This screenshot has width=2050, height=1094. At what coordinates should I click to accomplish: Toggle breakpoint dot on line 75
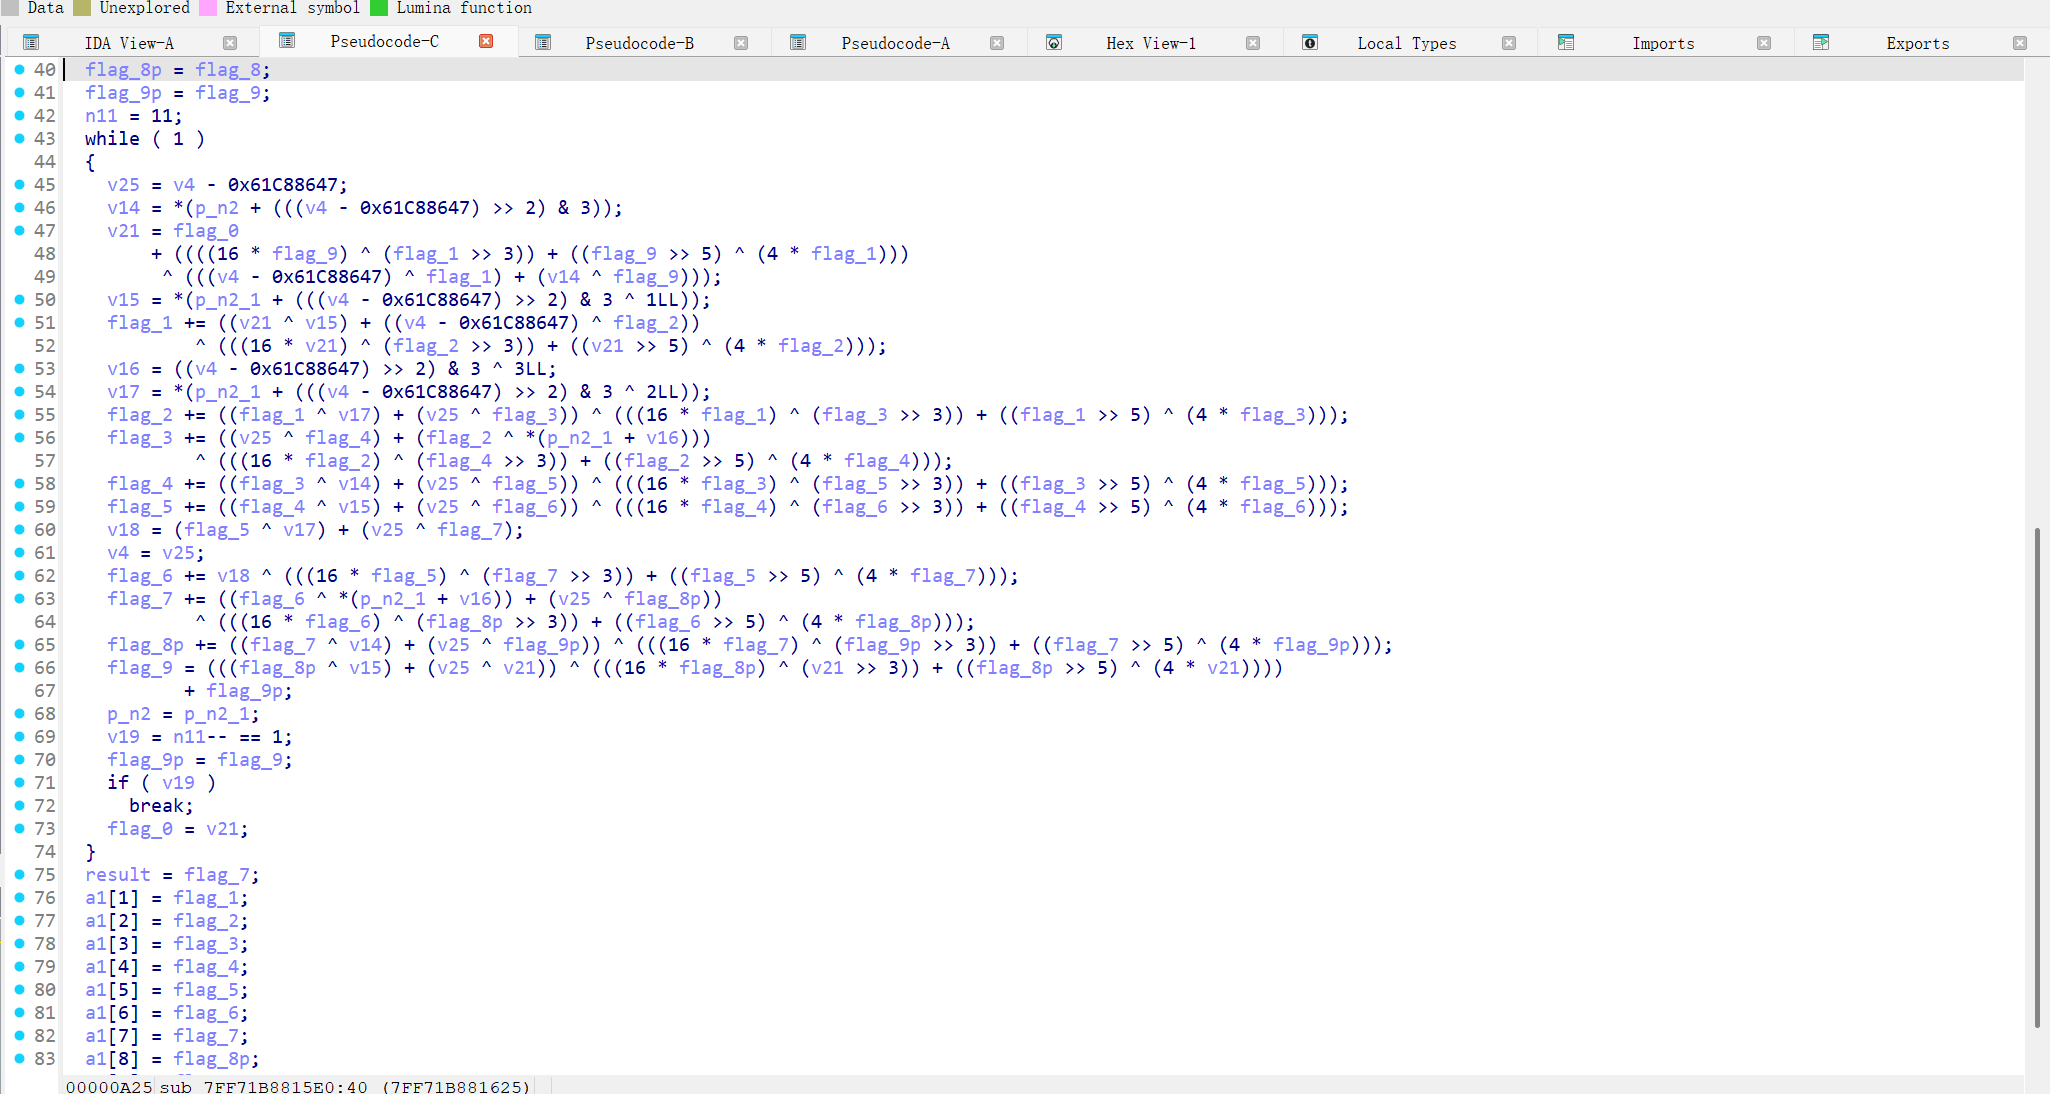(19, 875)
